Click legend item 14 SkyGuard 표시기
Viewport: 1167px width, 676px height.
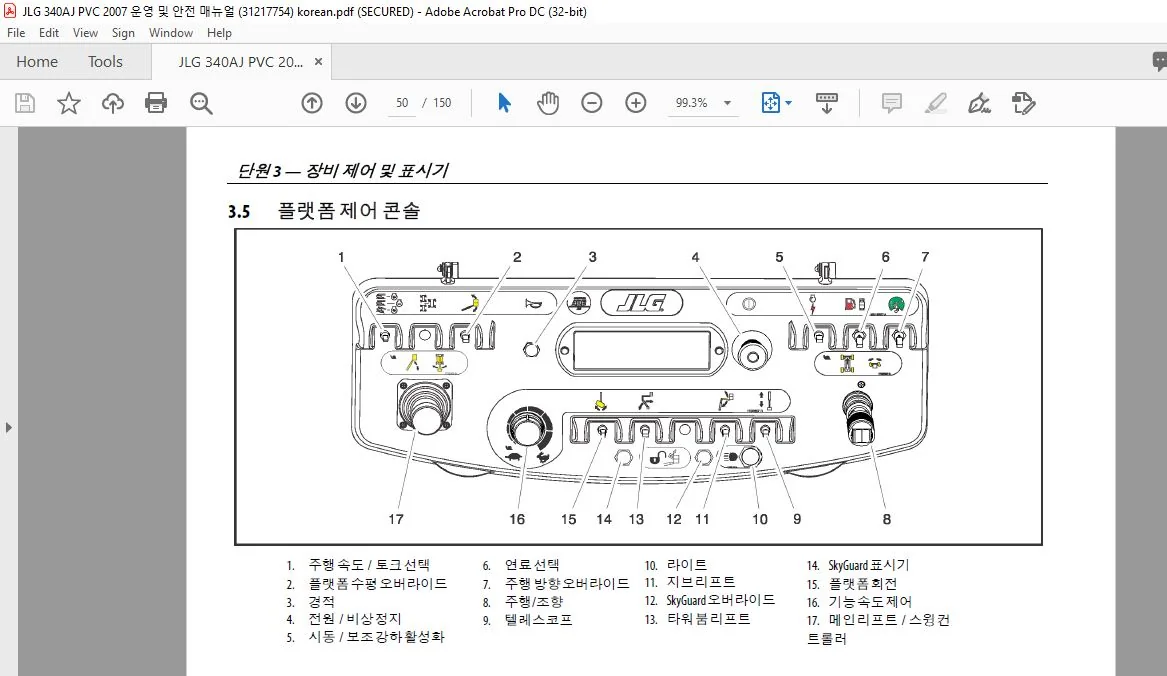[x=858, y=565]
